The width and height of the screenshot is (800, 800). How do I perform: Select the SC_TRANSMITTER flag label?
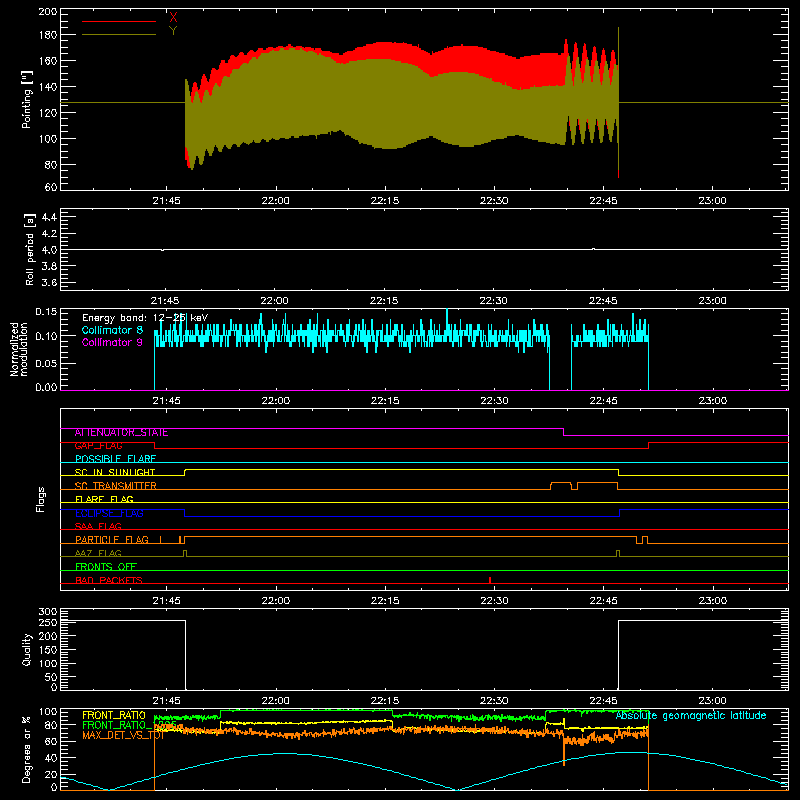[115, 486]
